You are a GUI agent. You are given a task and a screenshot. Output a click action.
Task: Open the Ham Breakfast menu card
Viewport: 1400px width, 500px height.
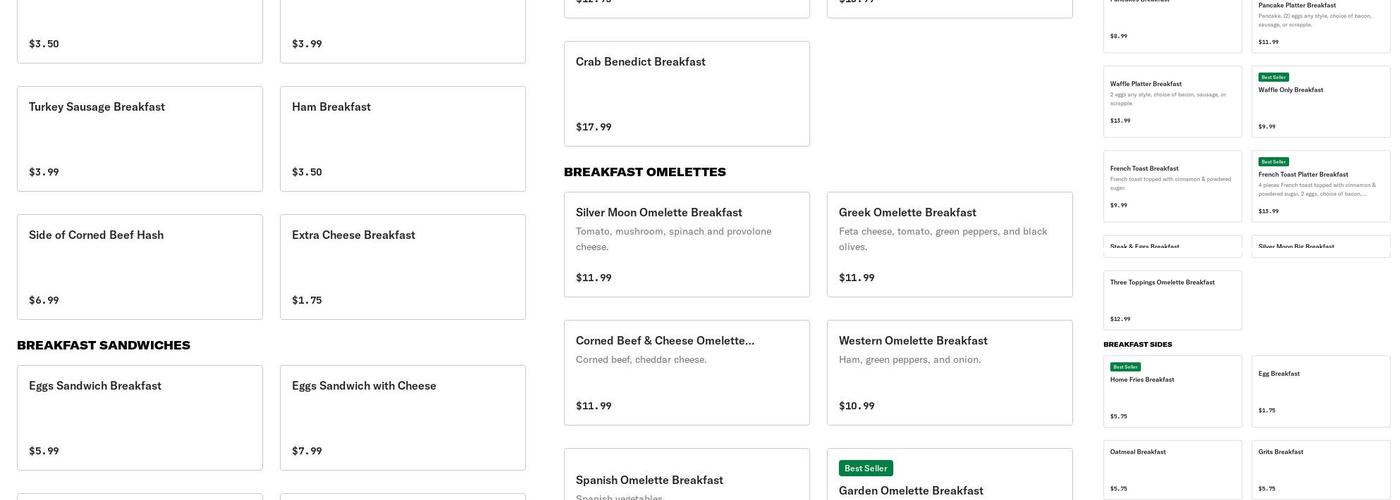coord(403,139)
